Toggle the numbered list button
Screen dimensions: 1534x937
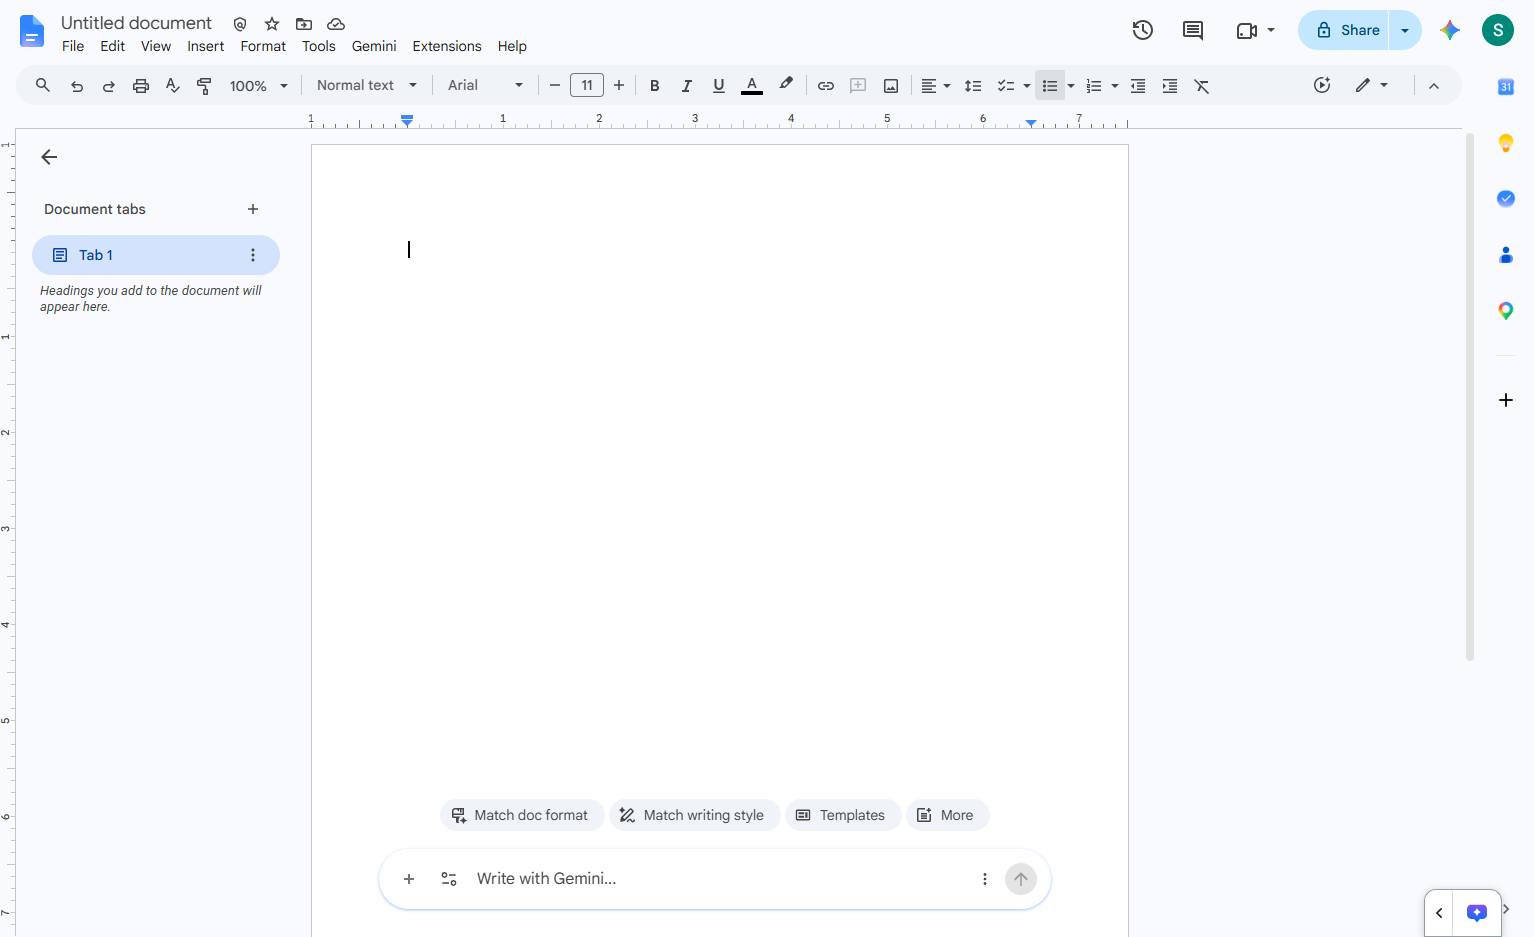click(x=1094, y=86)
